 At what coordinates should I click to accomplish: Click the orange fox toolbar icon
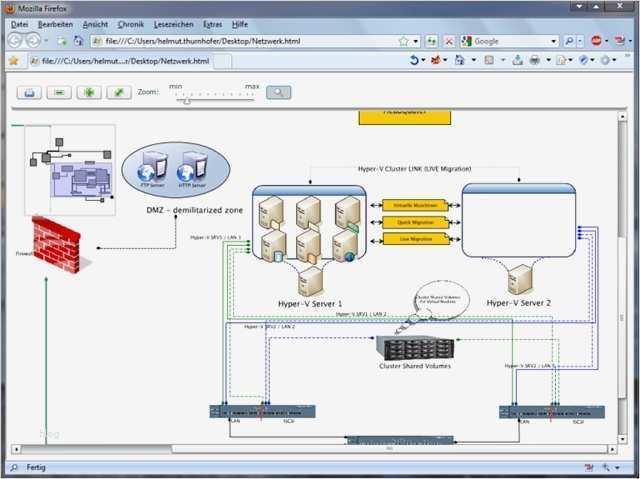436,60
